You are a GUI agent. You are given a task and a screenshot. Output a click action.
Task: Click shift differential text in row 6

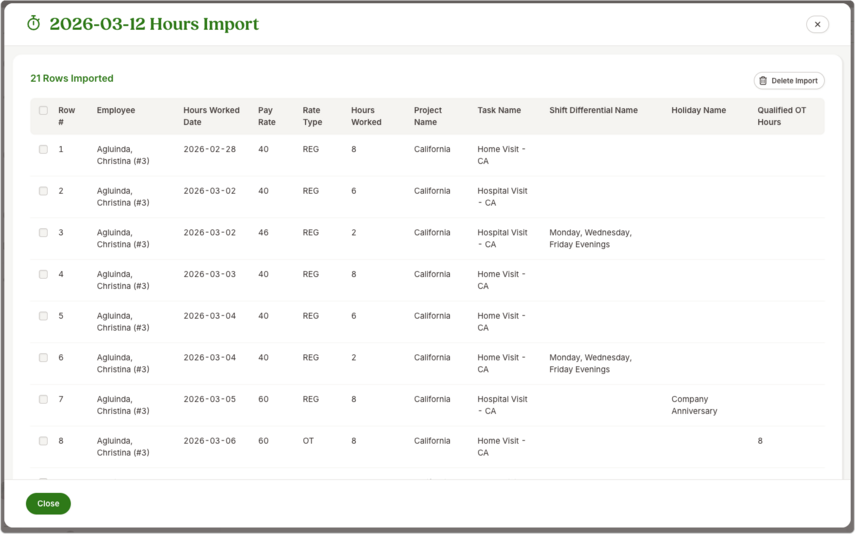[590, 364]
